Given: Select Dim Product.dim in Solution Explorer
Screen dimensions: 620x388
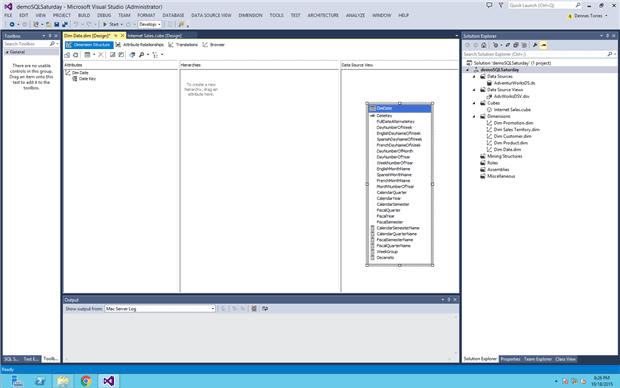Looking at the screenshot, I should (510, 143).
